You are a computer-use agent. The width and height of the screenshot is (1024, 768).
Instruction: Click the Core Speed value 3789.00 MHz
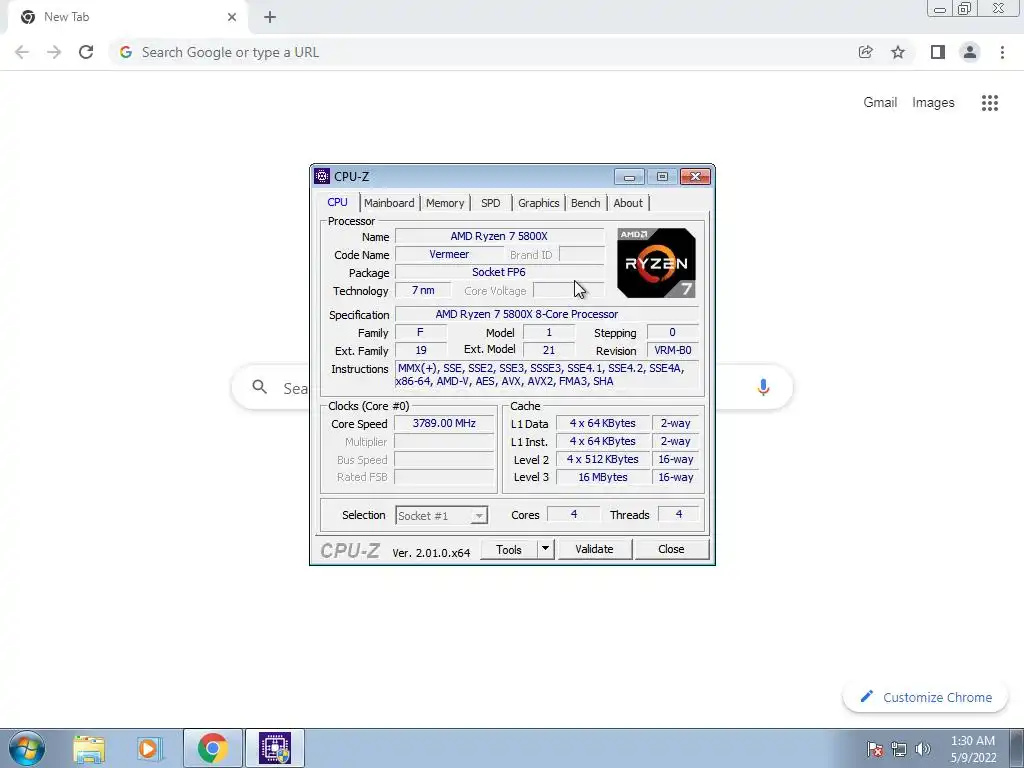click(x=444, y=423)
